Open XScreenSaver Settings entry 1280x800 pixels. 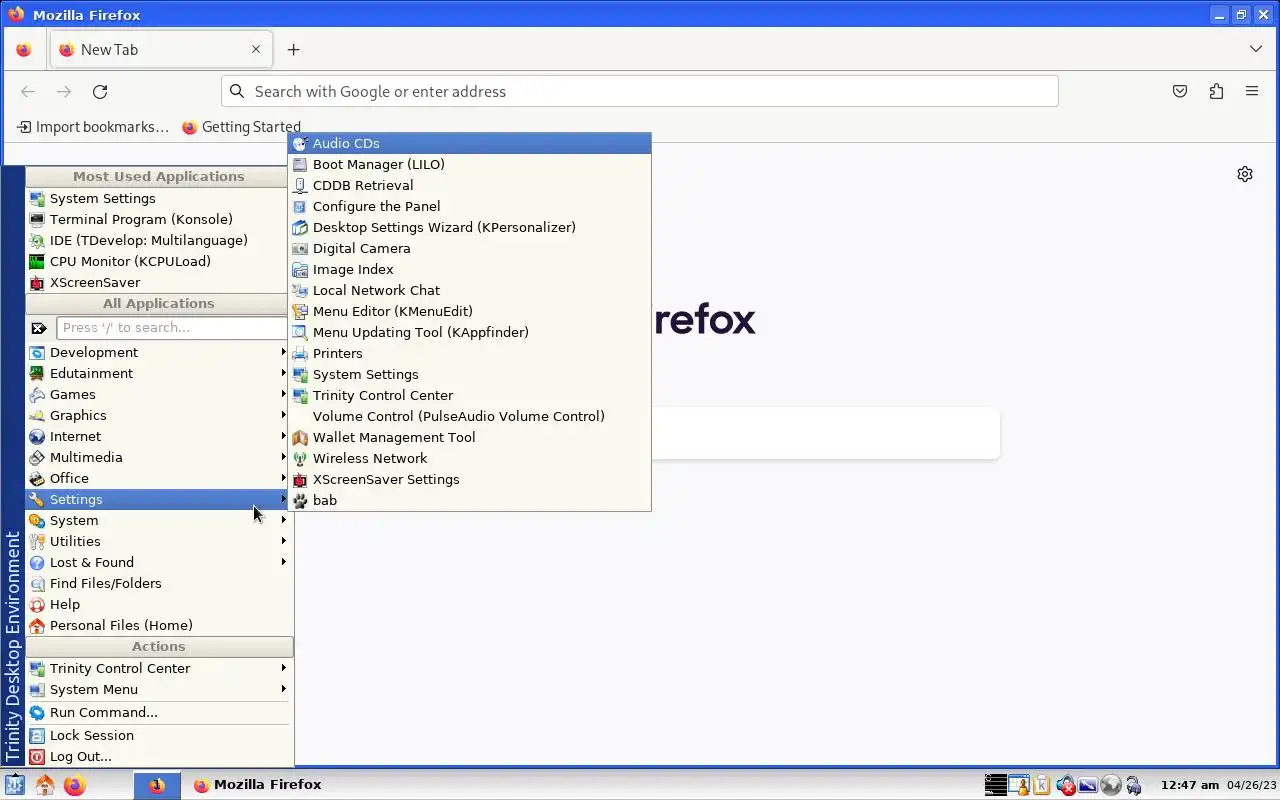click(x=470, y=479)
